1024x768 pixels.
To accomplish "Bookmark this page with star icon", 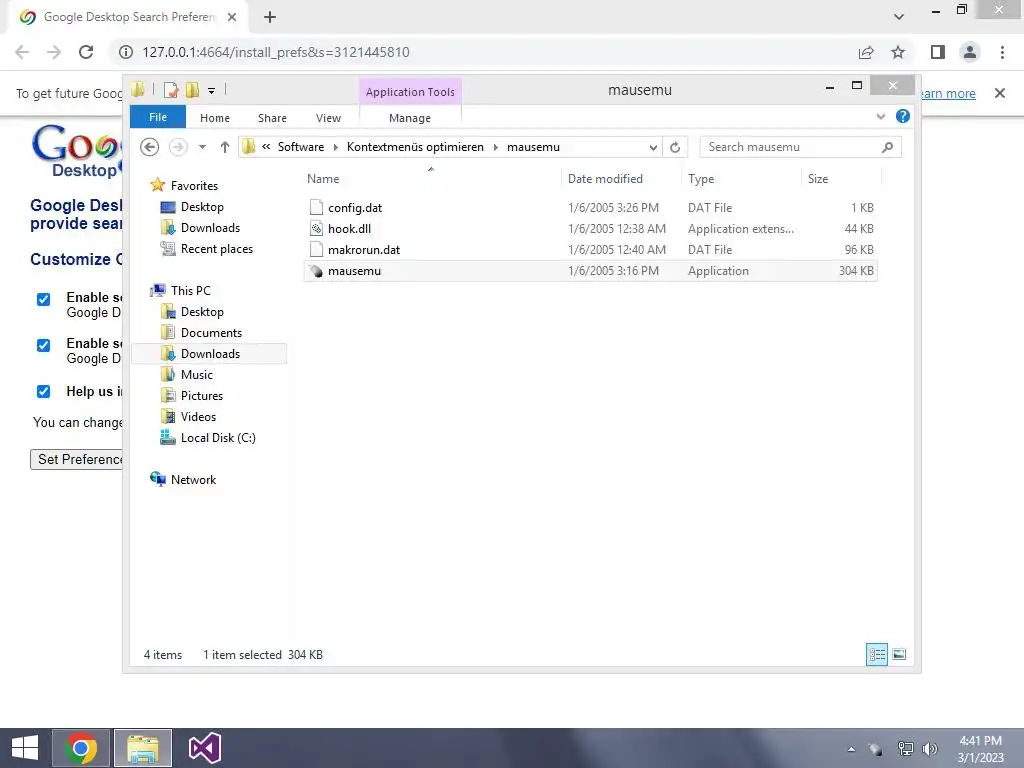I will tap(898, 52).
